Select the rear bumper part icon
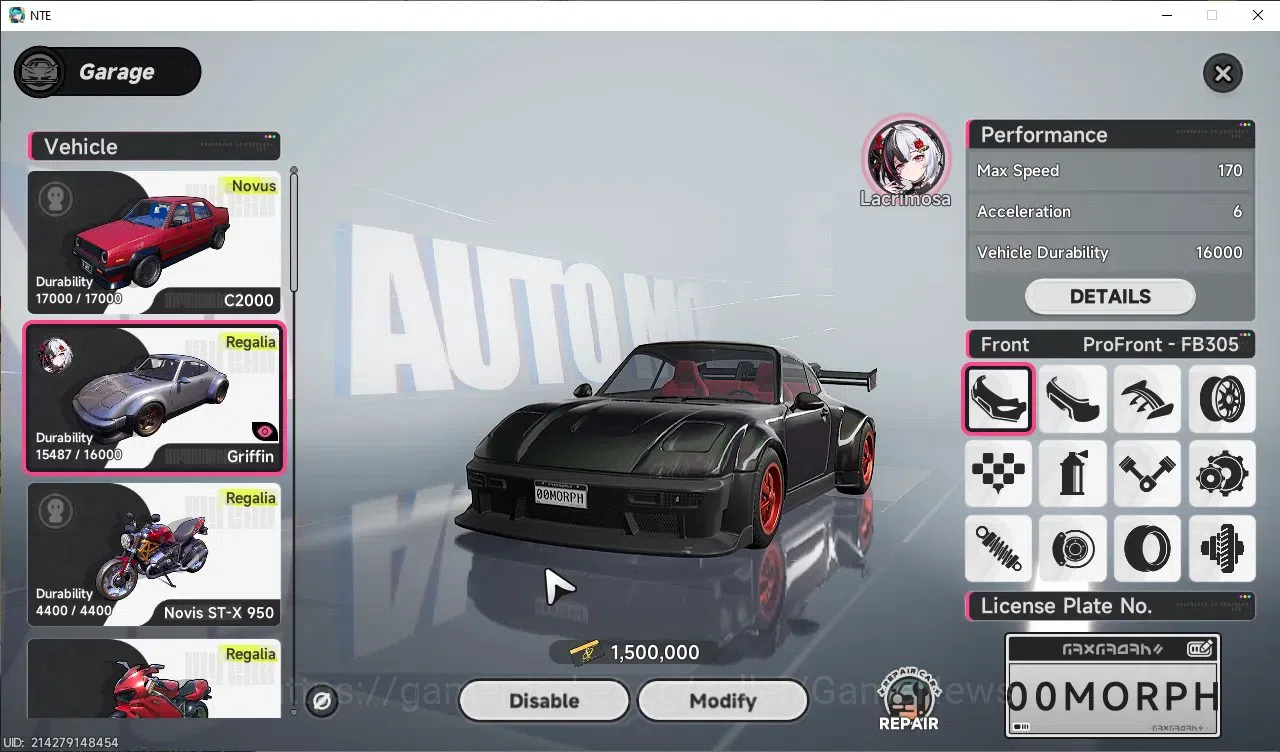Viewport: 1280px width, 752px height. click(x=1073, y=399)
